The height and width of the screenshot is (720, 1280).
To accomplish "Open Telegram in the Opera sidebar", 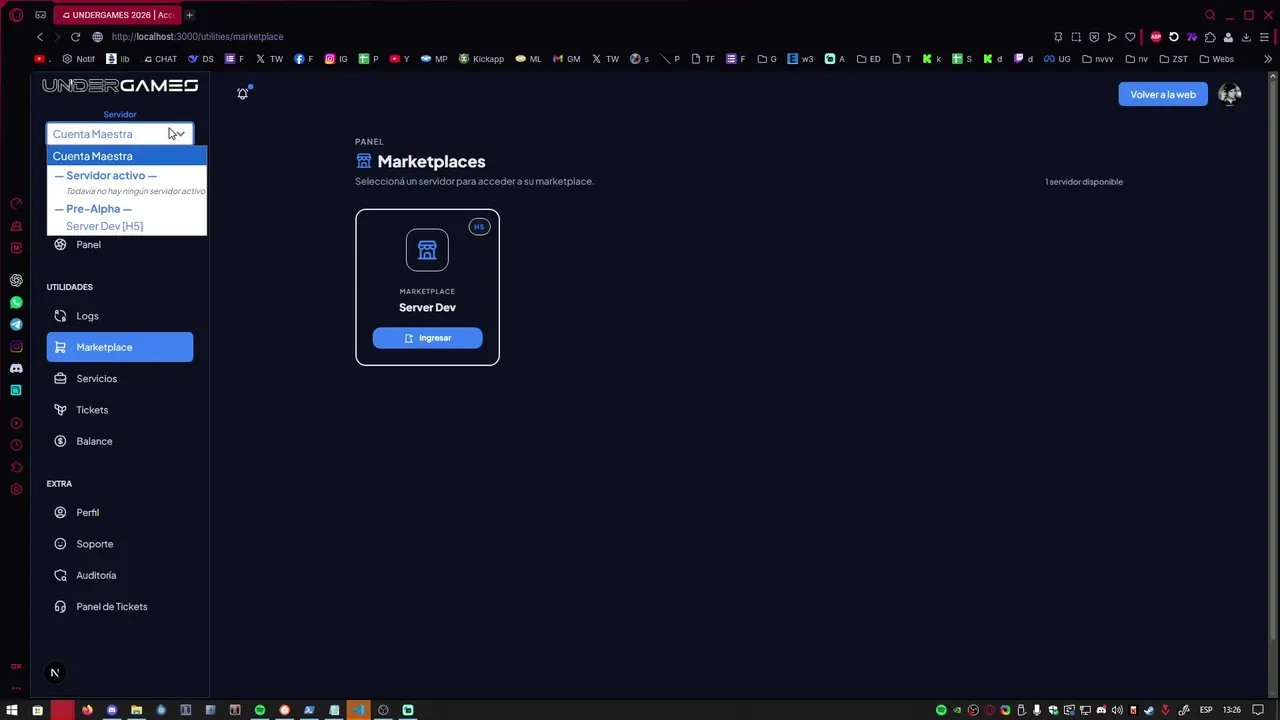I will [x=16, y=324].
